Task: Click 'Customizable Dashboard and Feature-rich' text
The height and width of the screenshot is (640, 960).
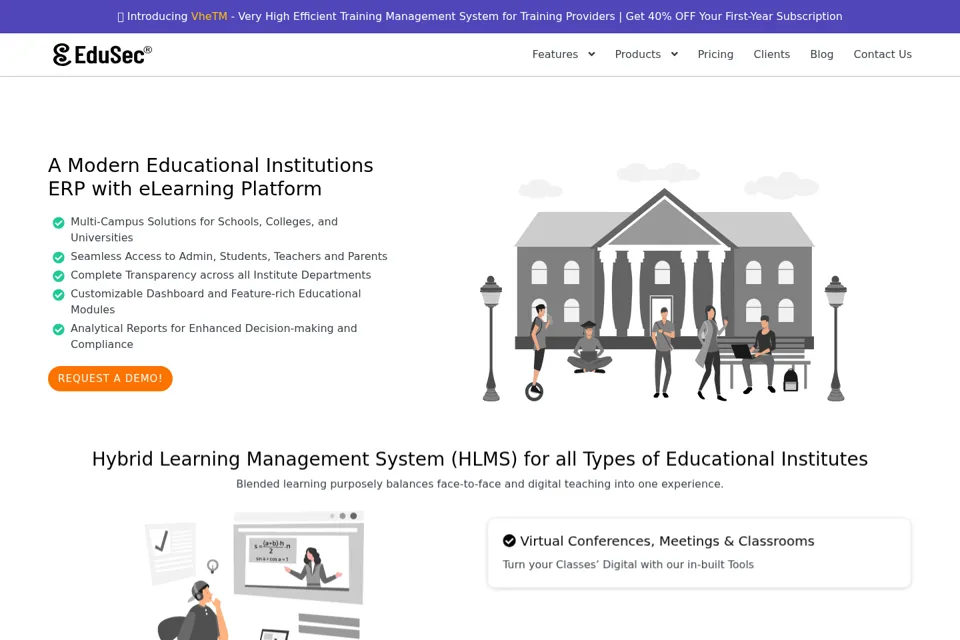Action: pyautogui.click(x=216, y=301)
